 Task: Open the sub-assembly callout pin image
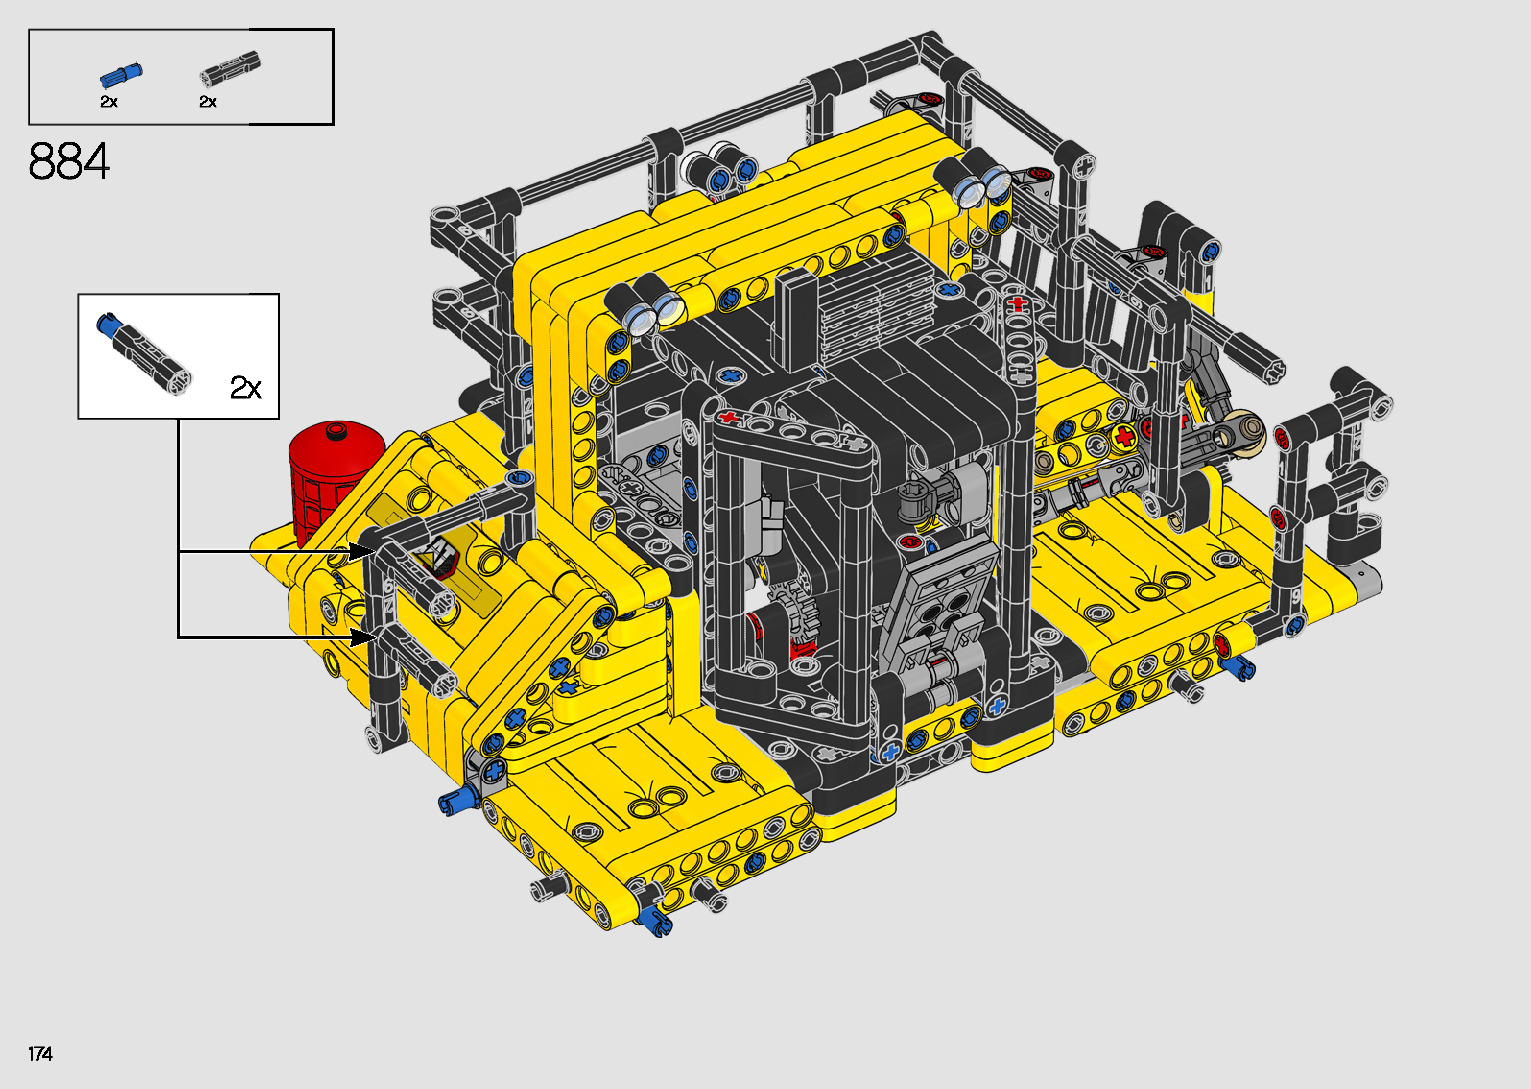[143, 355]
